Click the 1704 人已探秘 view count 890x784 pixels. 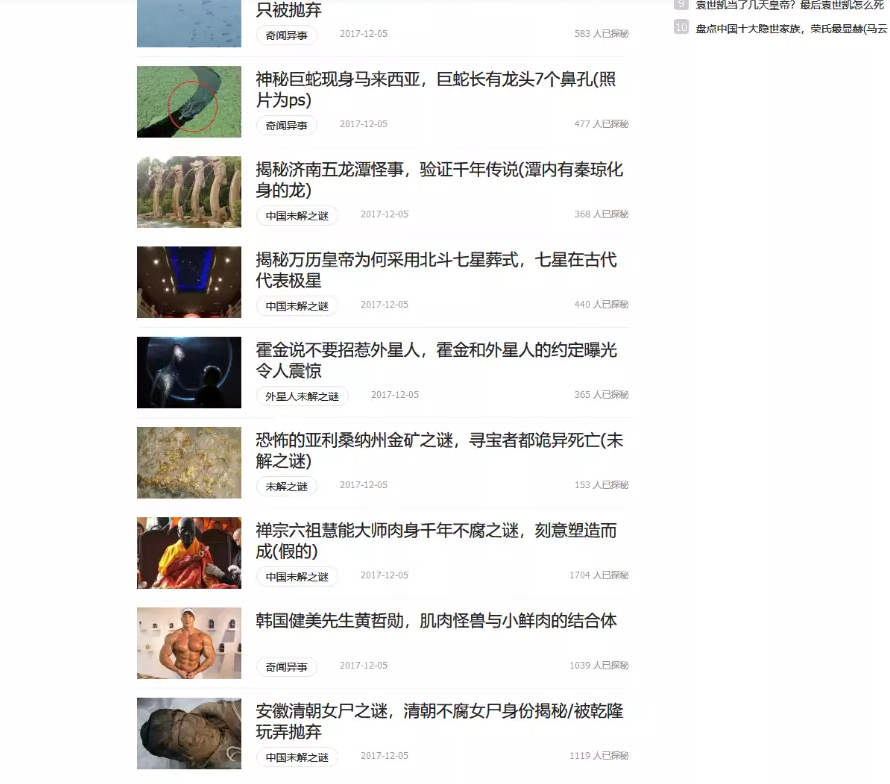click(x=599, y=575)
